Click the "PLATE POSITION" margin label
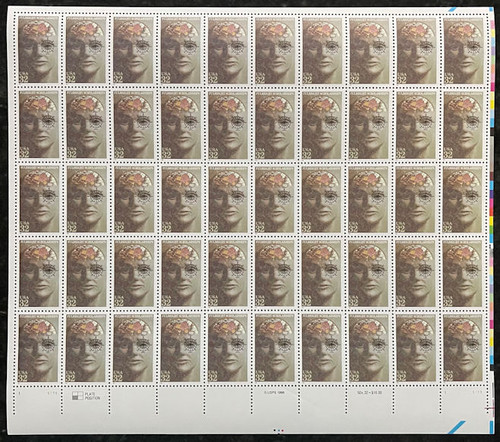The image size is (500, 442). tap(92, 396)
